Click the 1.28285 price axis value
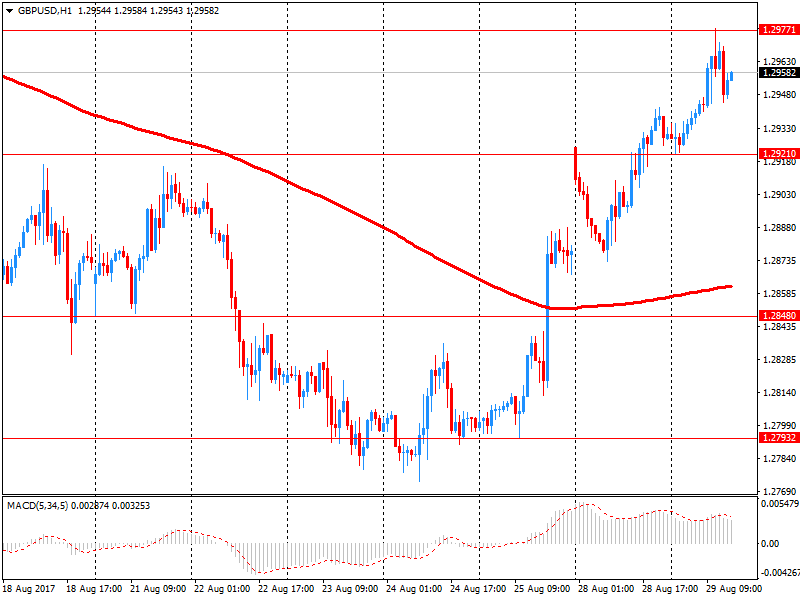The image size is (800, 600). click(x=780, y=360)
